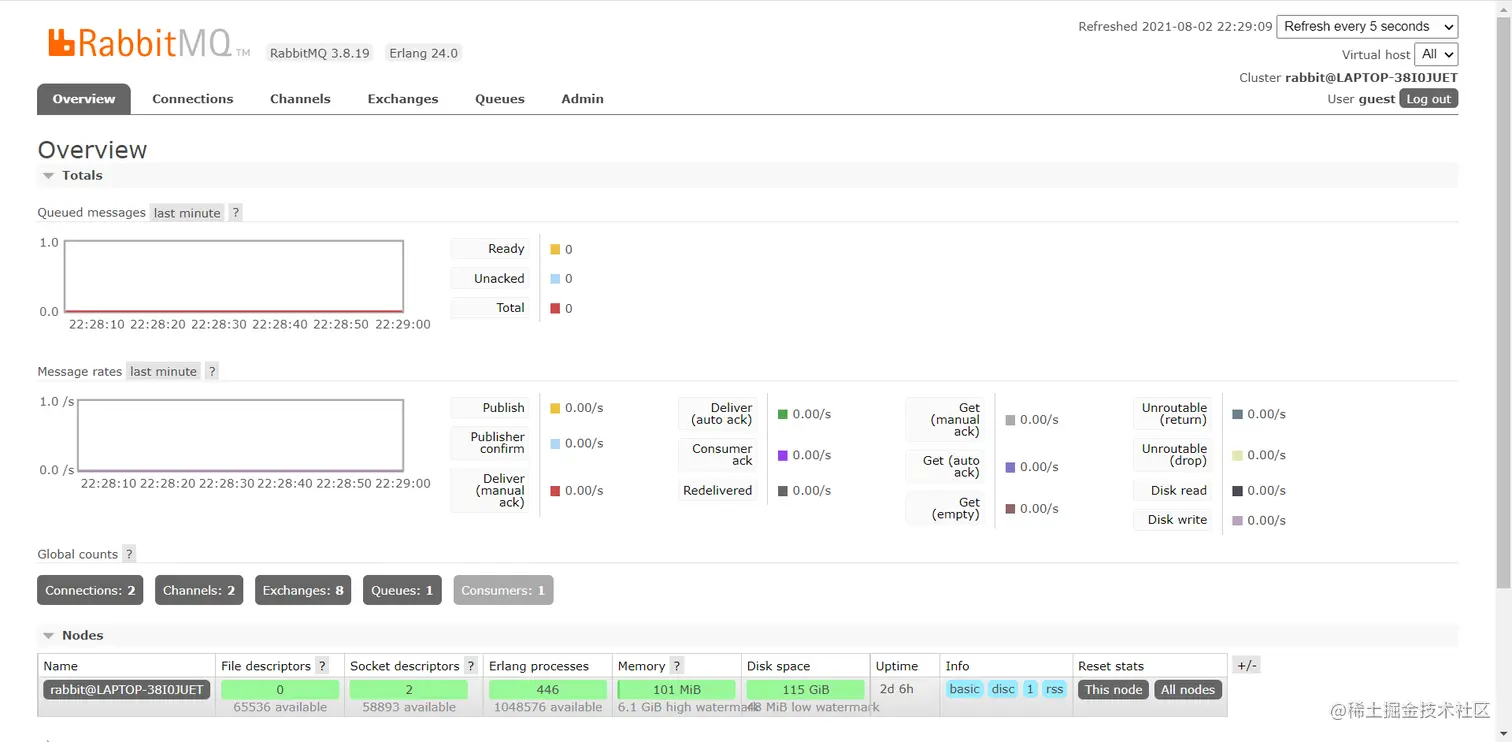Click the green Deliver (auto ack) swatch
The image size is (1512, 742).
pos(783,414)
